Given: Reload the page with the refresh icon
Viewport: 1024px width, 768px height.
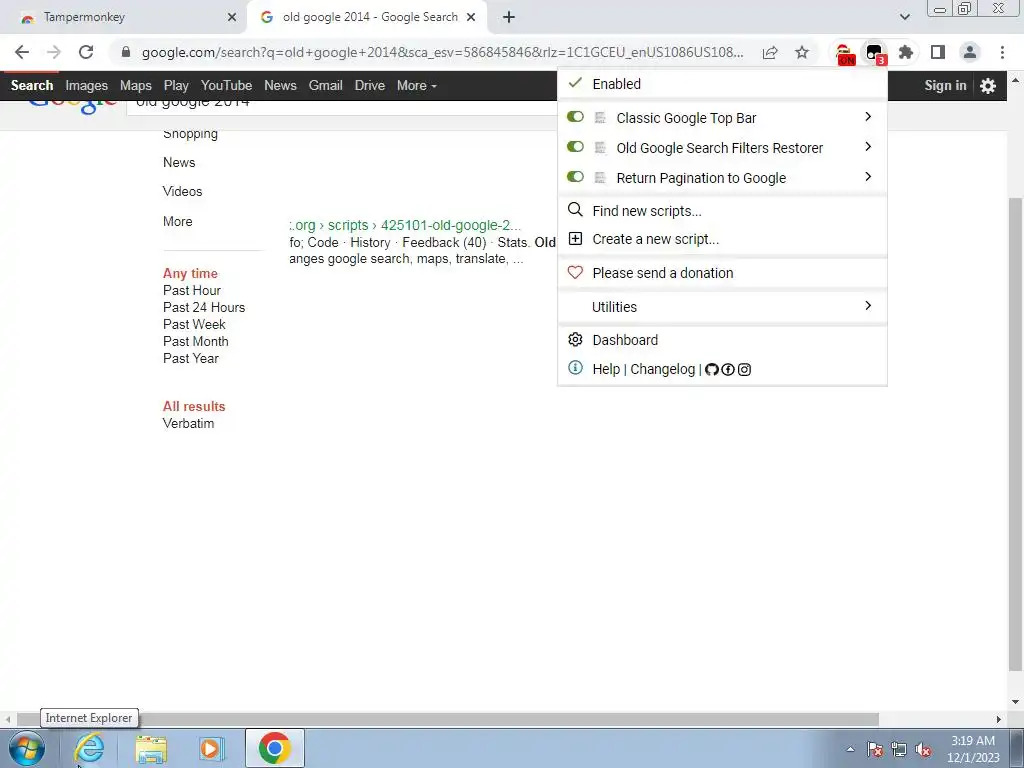Looking at the screenshot, I should [86, 52].
